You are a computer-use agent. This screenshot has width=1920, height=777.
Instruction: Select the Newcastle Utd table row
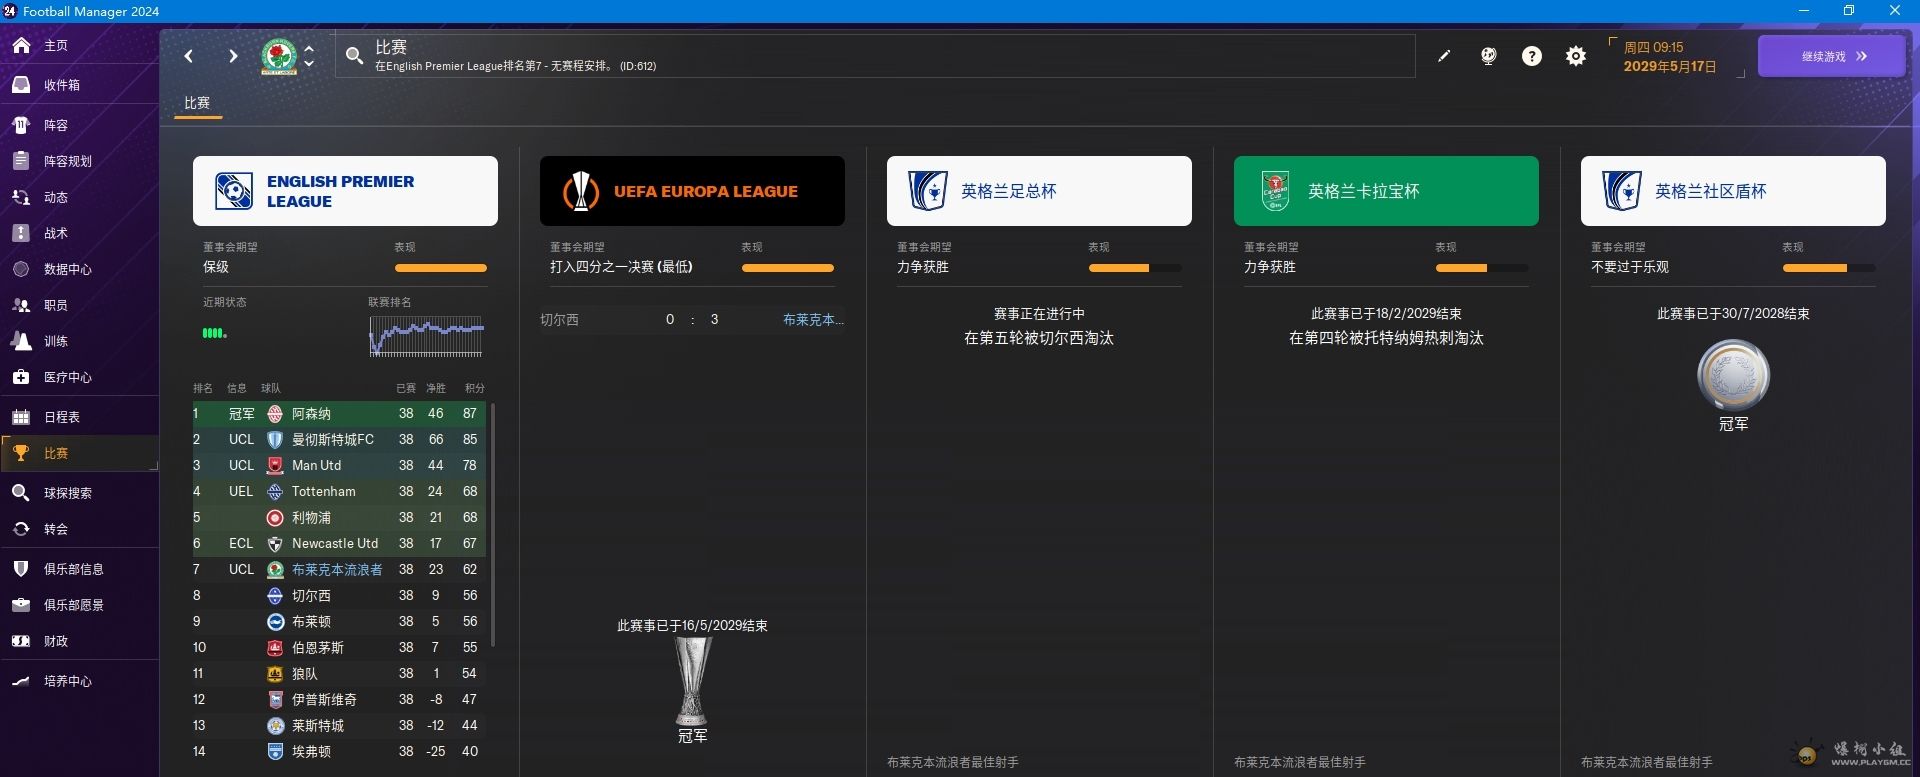339,544
